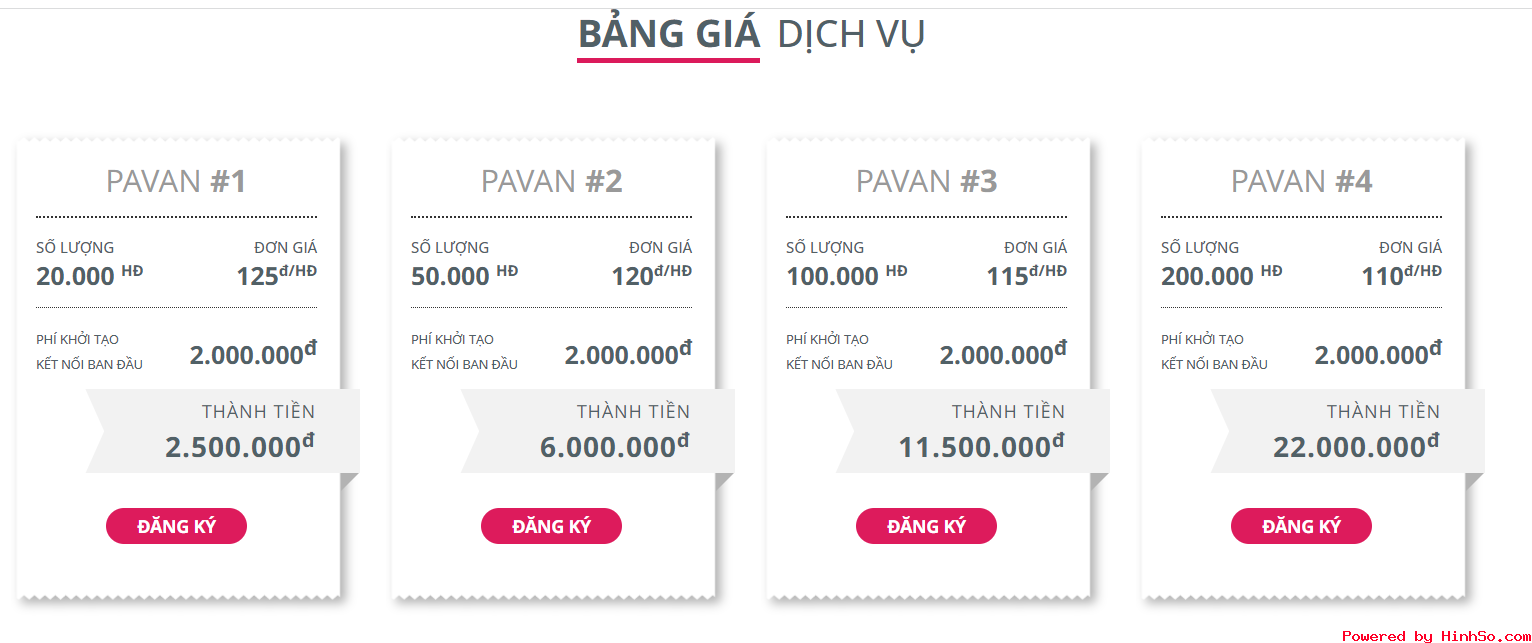Click the 11.500.000đ total price ribbon
The height and width of the screenshot is (643, 1532).
click(973, 431)
